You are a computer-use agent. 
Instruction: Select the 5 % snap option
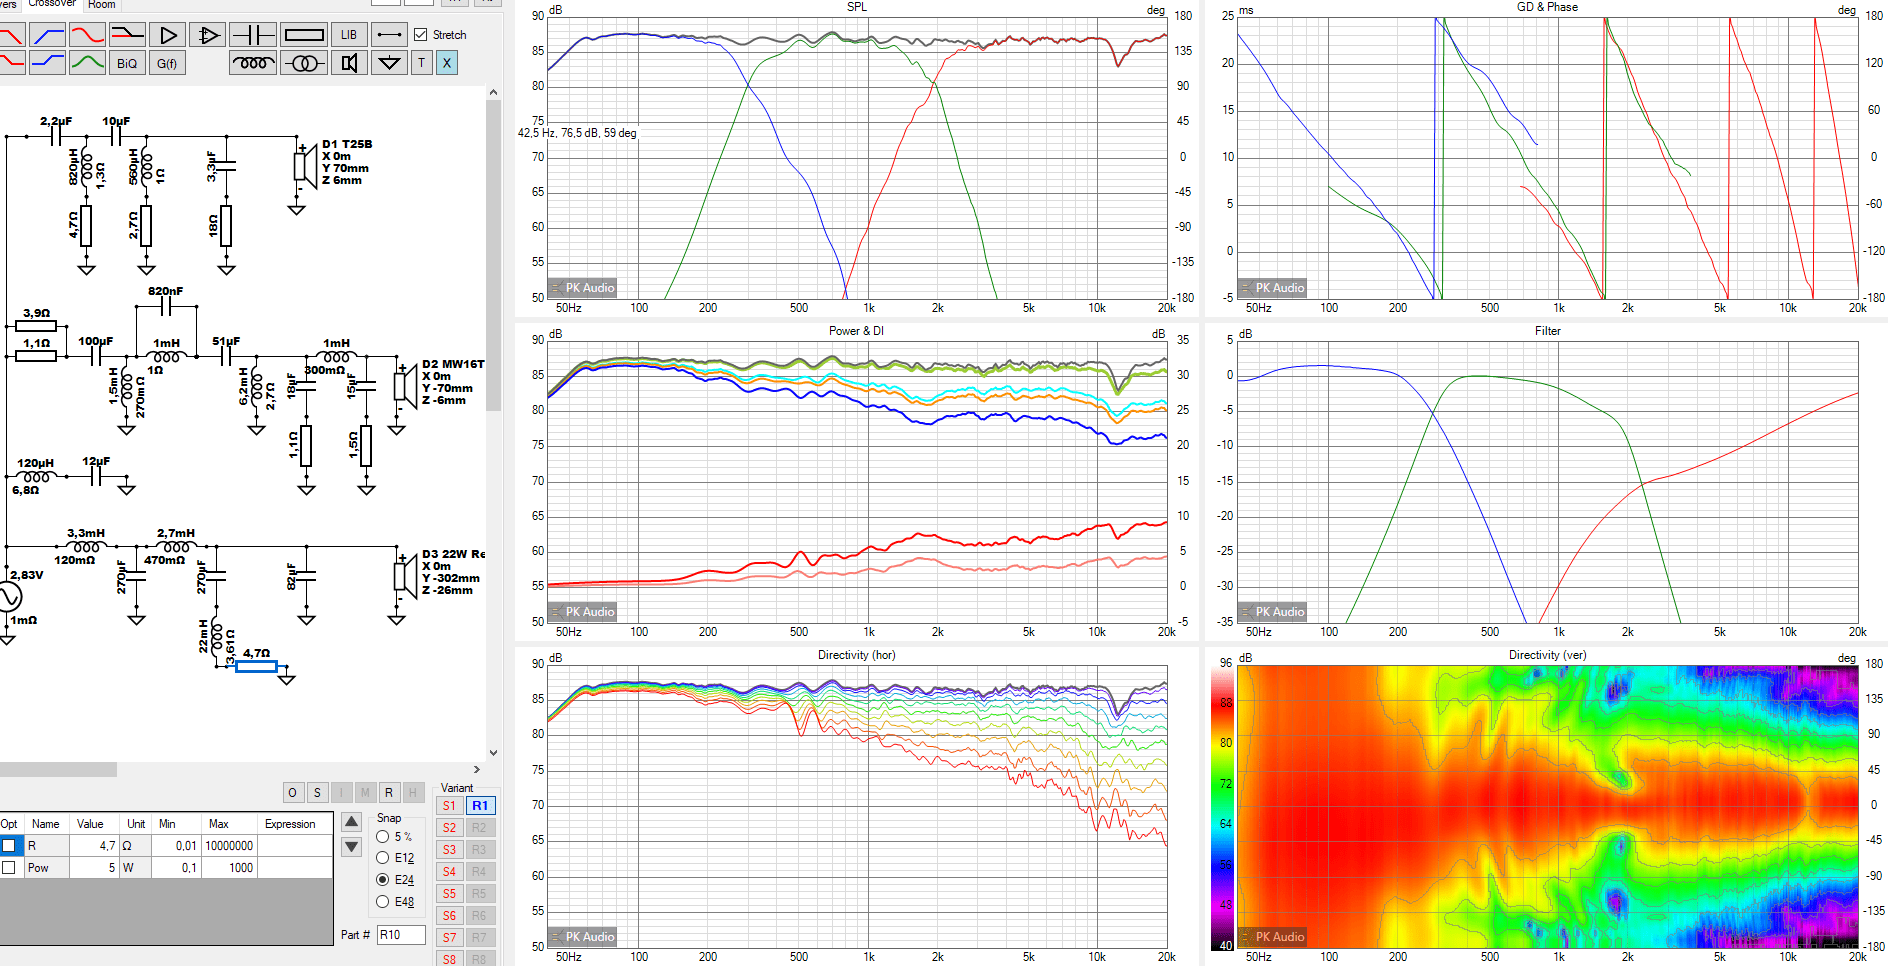(382, 837)
